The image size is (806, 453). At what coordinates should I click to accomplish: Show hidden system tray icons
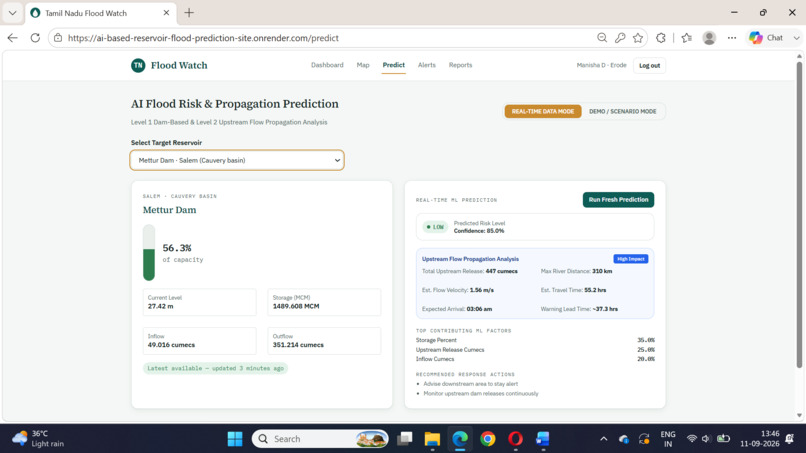click(603, 439)
